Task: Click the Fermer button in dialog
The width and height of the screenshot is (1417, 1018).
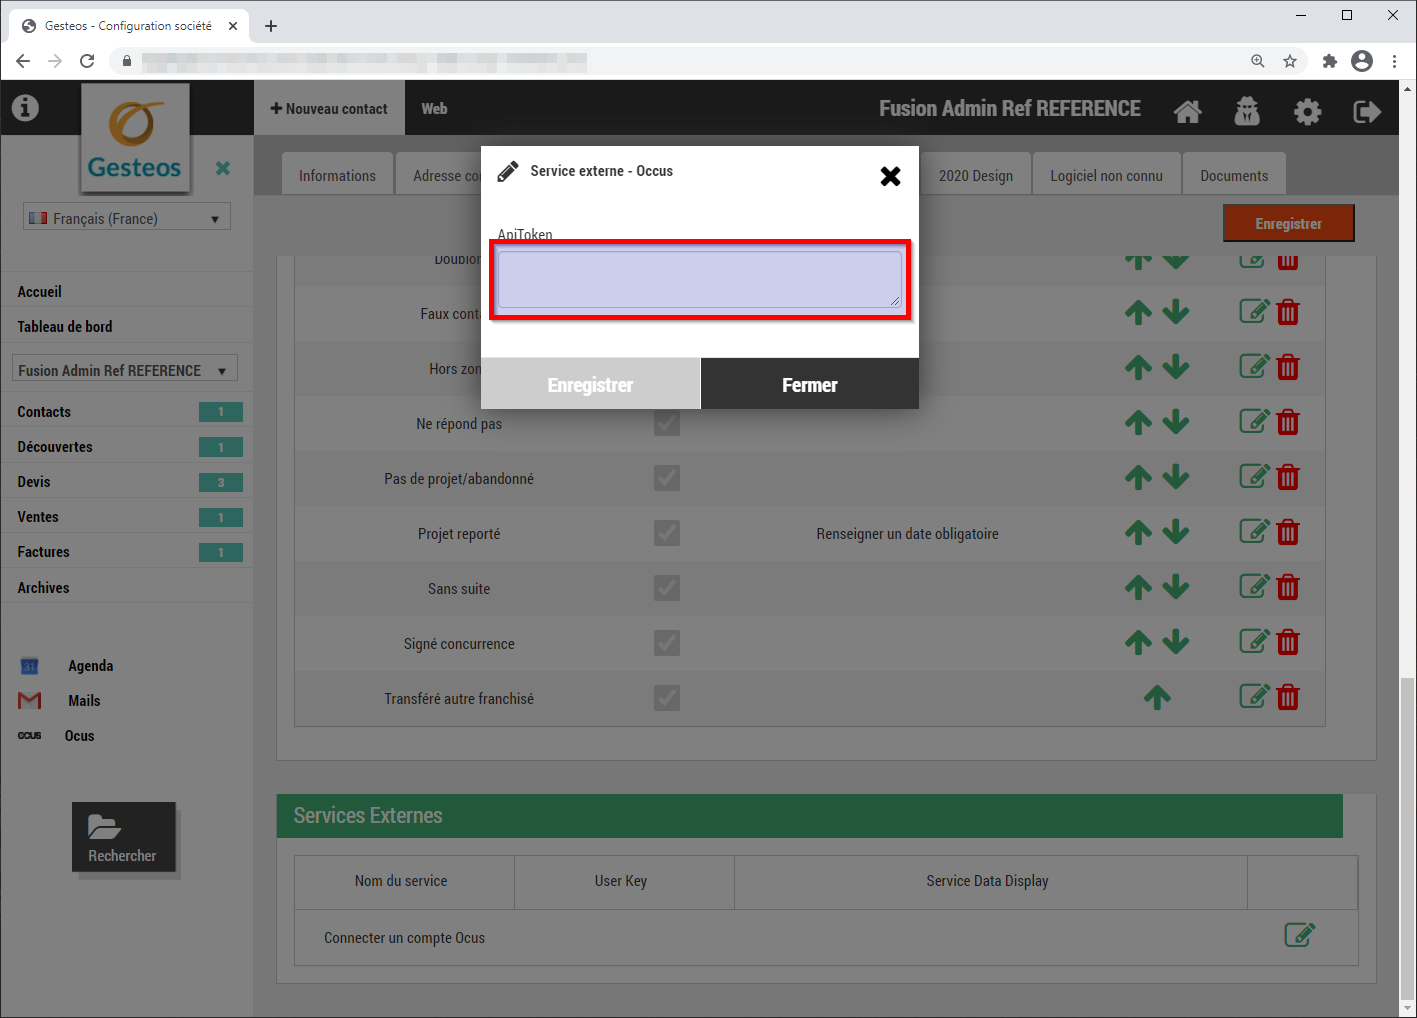Action: click(x=809, y=385)
